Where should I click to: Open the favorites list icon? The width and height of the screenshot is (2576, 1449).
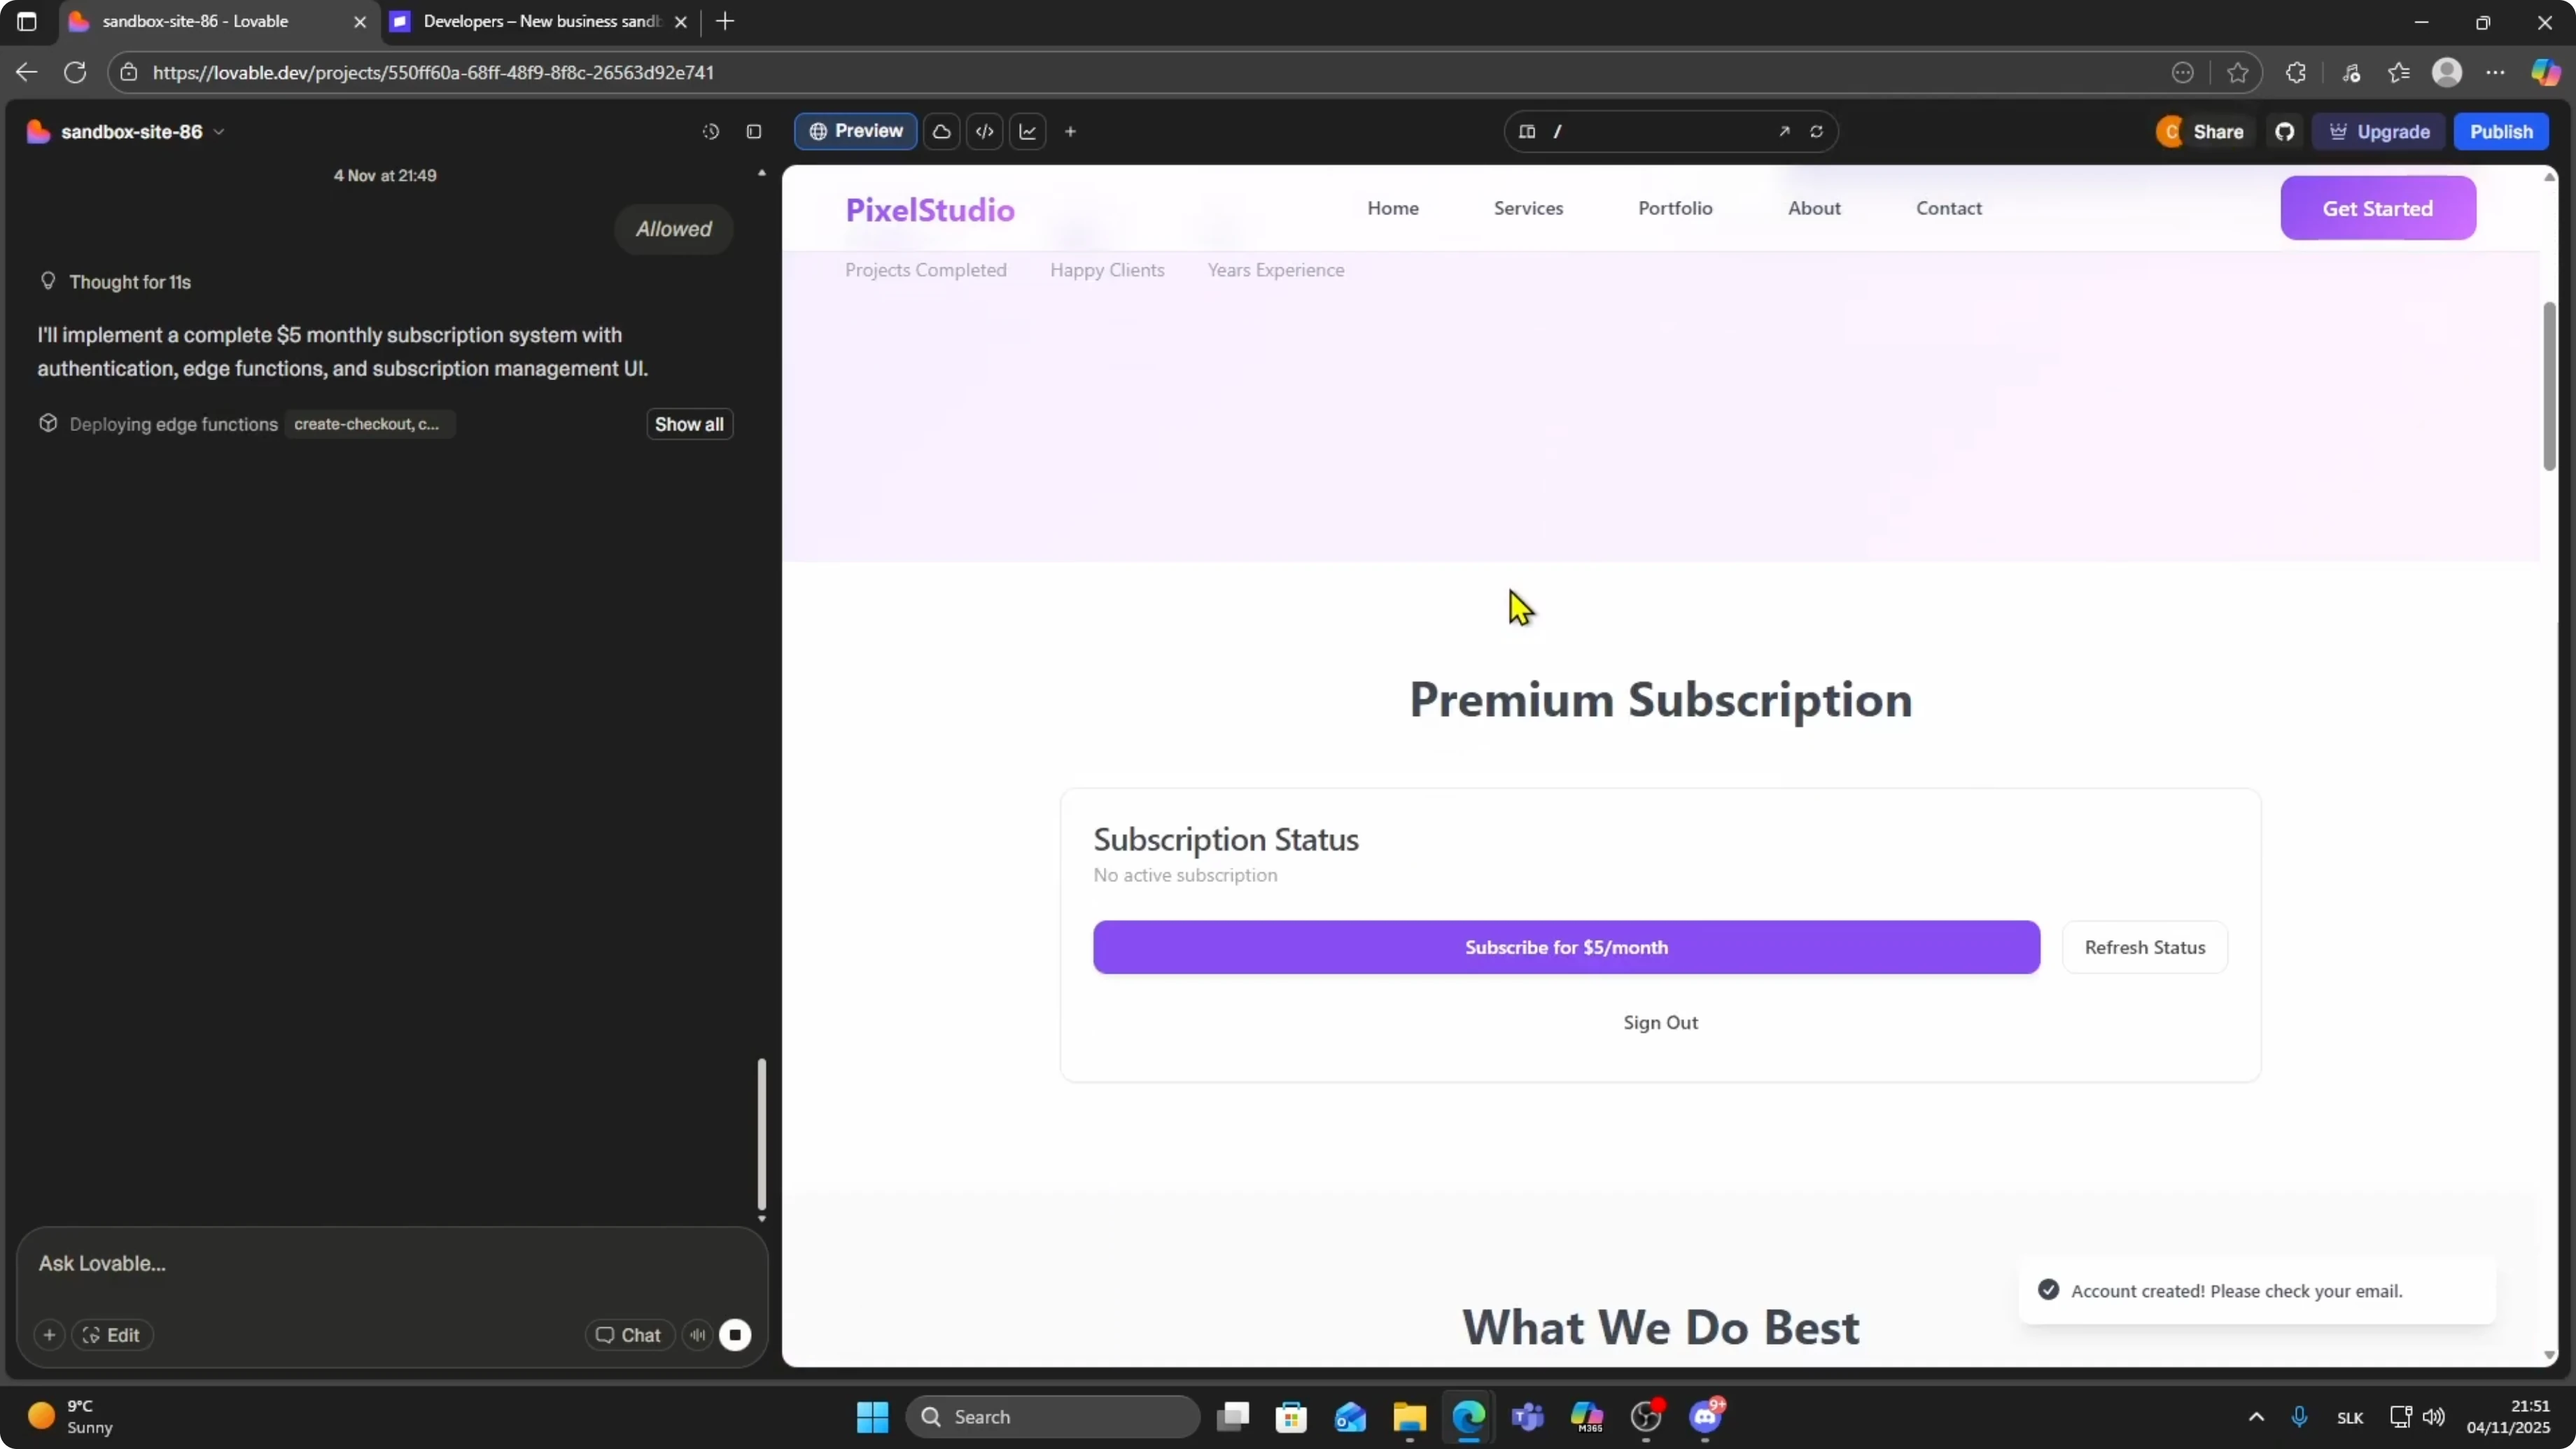2399,72
